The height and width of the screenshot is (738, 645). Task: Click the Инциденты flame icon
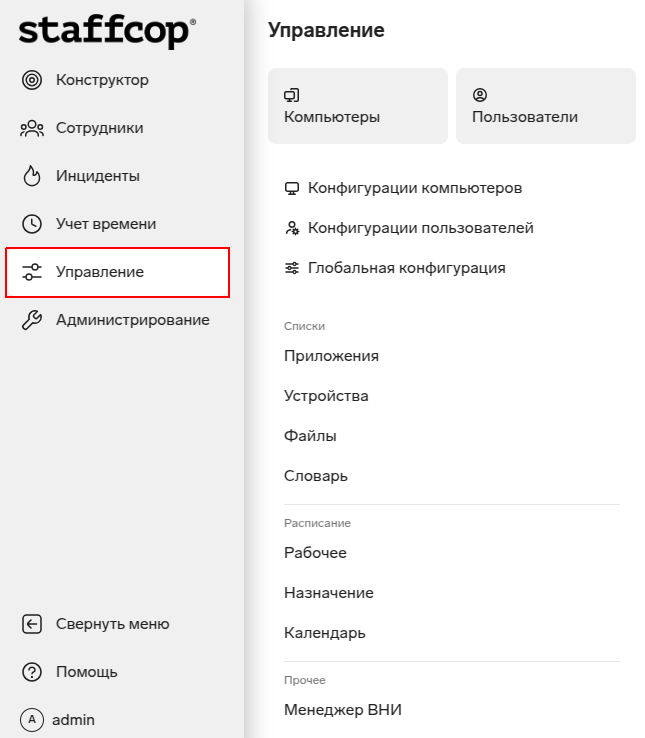tap(32, 176)
